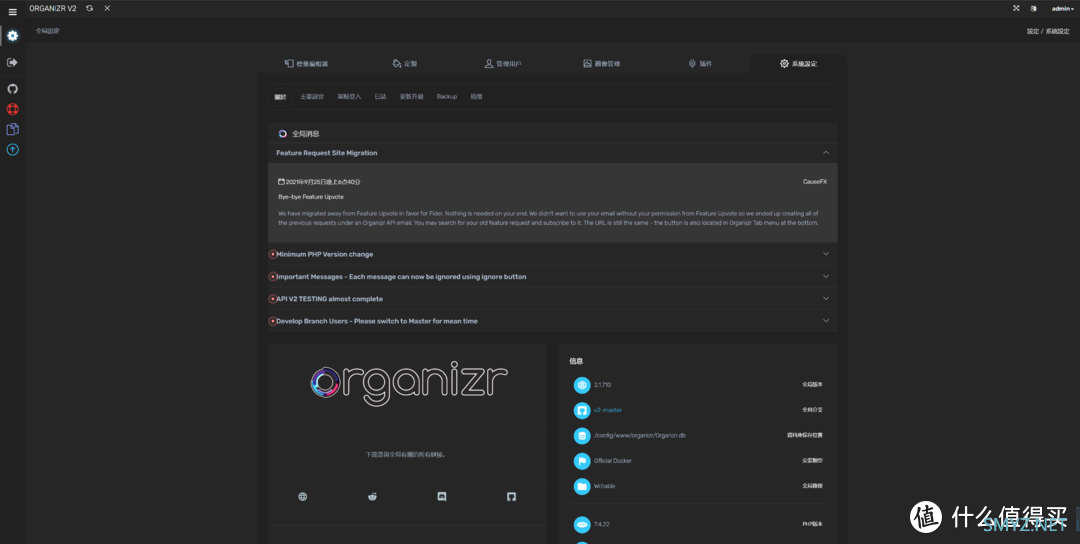Click the 2.1.710 version text
1080x544 pixels.
pos(603,385)
